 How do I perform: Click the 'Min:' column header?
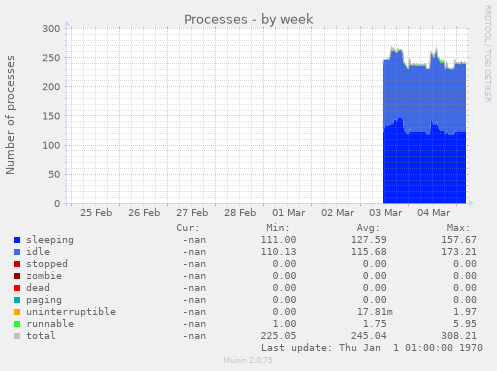pos(278,228)
